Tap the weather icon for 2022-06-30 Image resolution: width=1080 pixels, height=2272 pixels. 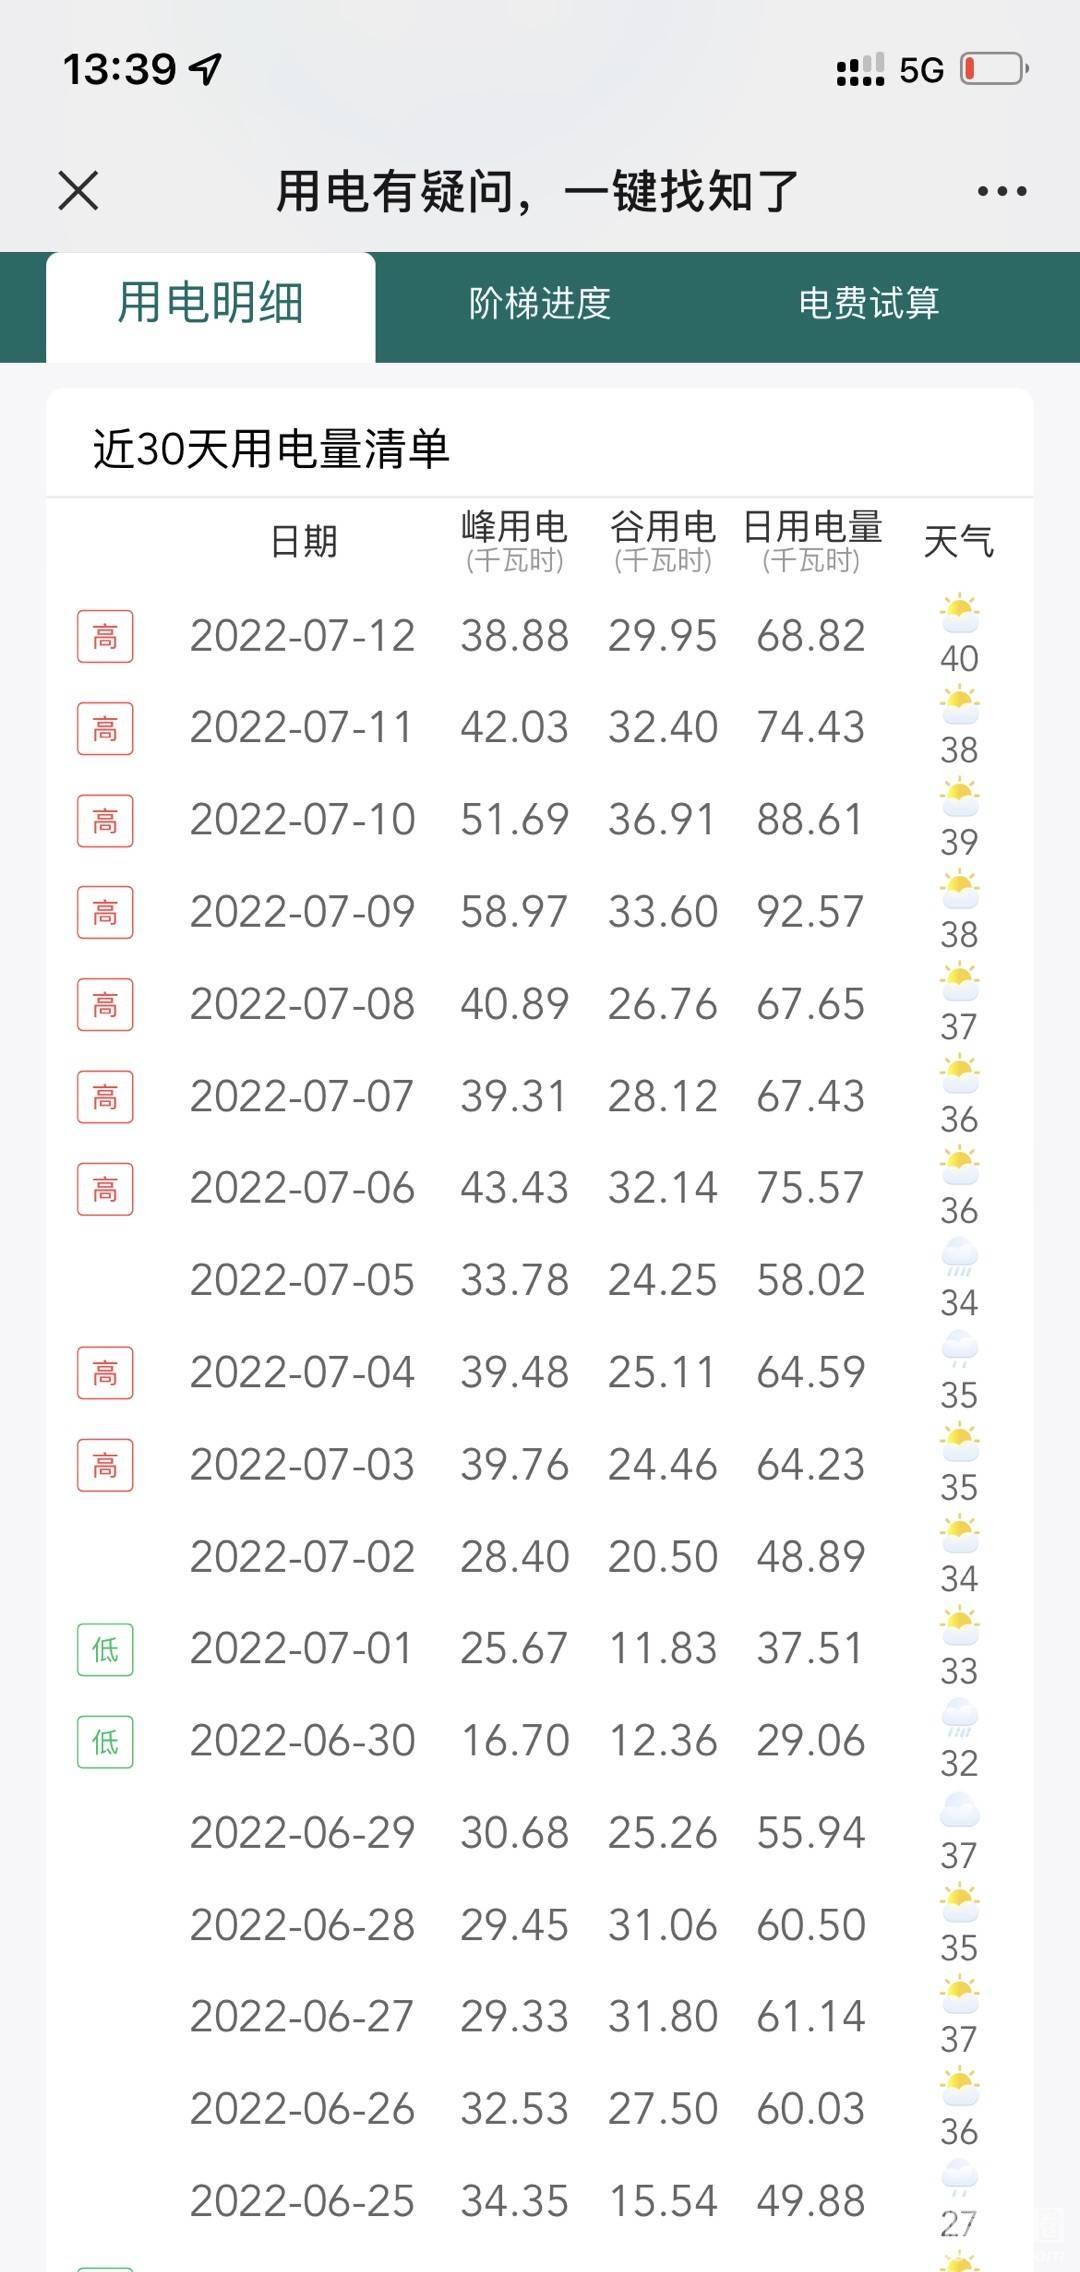point(959,1718)
